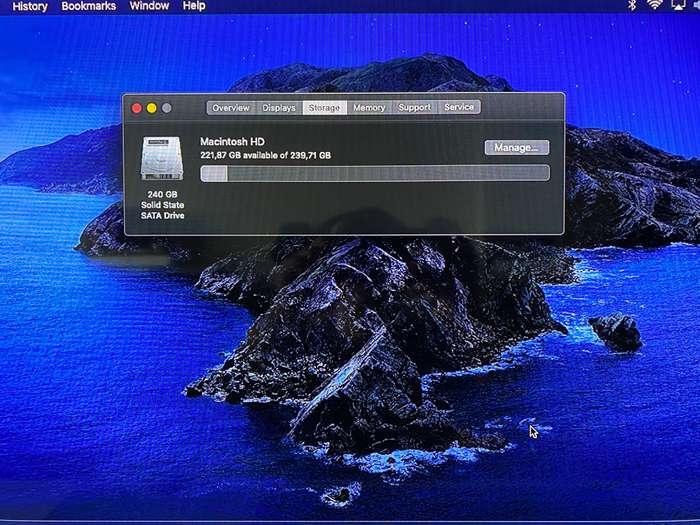Open the Bookmarks menu
This screenshot has width=700, height=525.
click(x=88, y=6)
